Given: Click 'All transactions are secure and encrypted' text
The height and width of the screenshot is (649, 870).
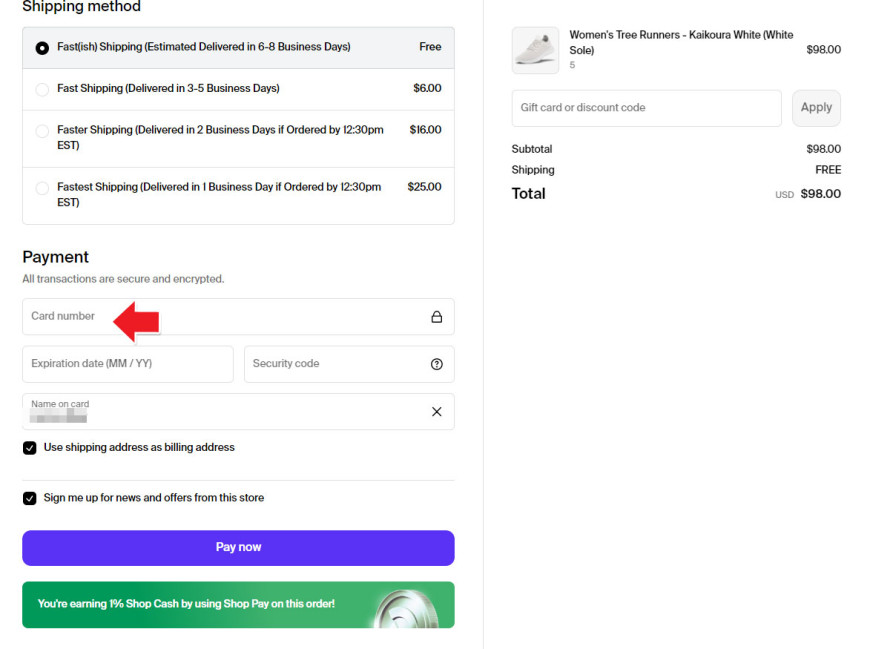Looking at the screenshot, I should (123, 279).
